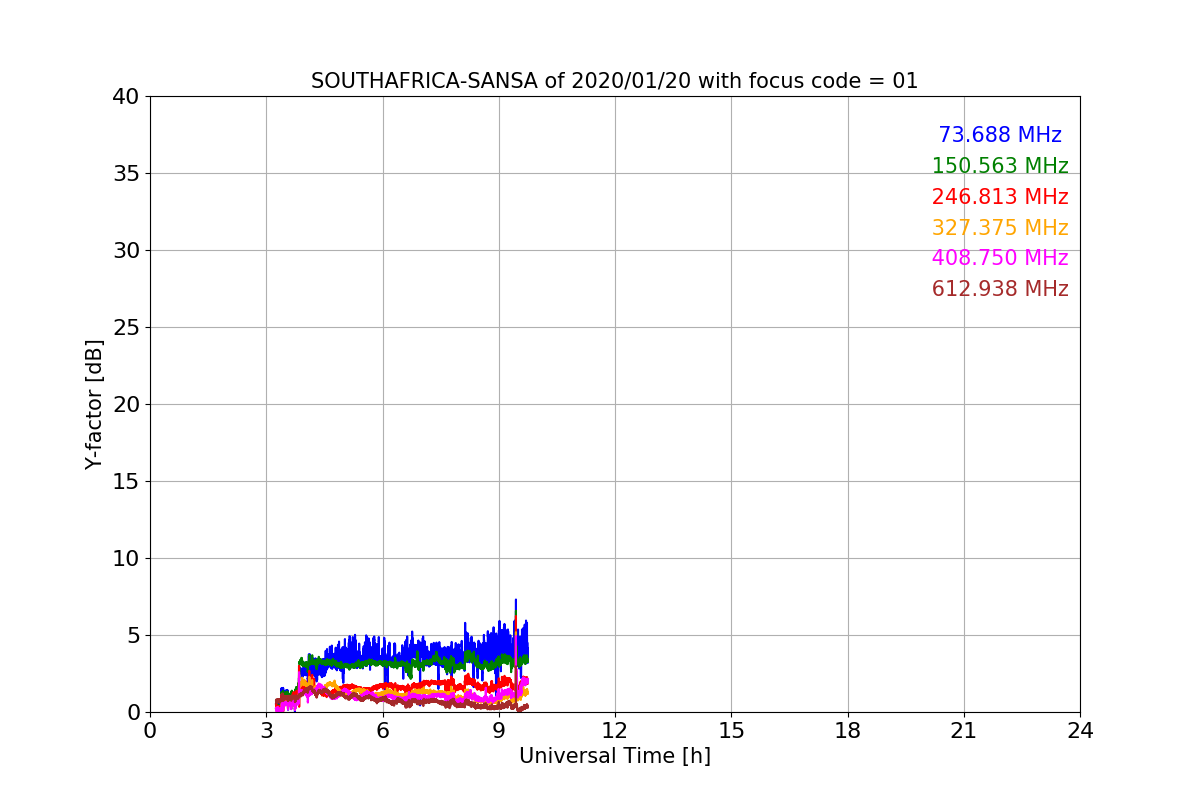Image resolution: width=1200 pixels, height=800 pixels.
Task: Select the 327.375 MHz legend label
Action: click(x=1000, y=228)
